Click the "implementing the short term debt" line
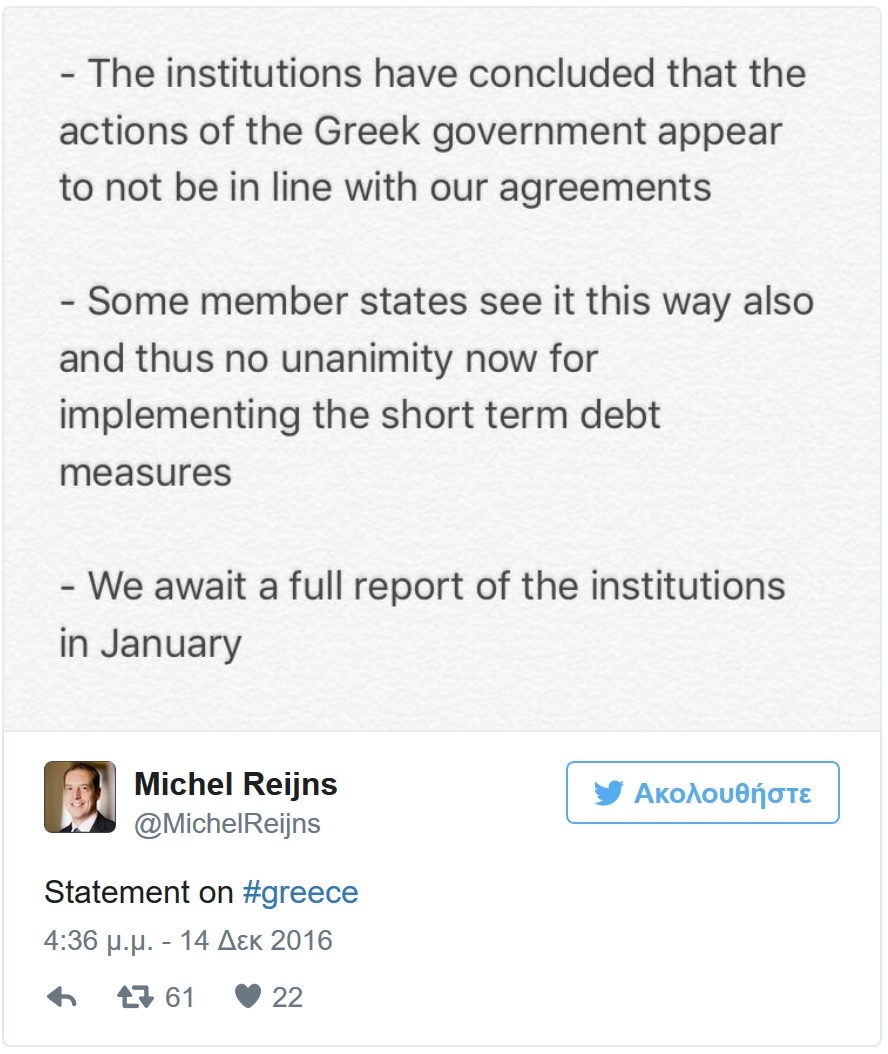Viewport: 888px width, 1054px height. coord(360,415)
